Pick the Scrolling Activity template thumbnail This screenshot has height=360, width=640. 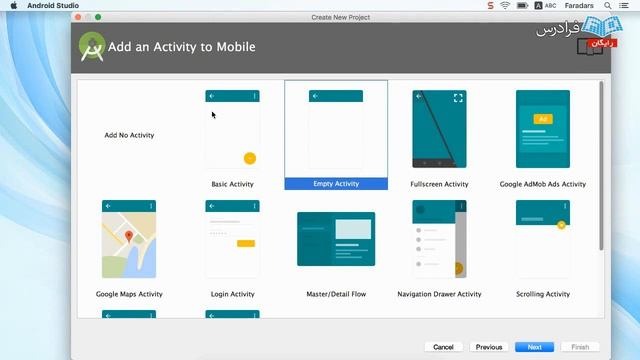pyautogui.click(x=542, y=239)
